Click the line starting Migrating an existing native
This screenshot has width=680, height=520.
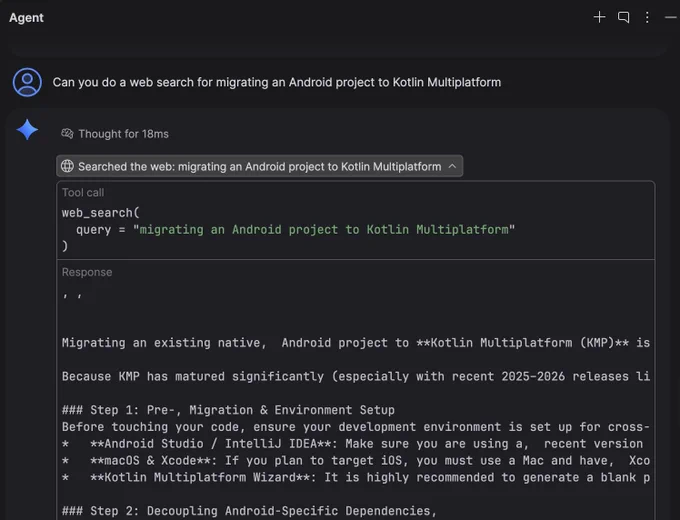tap(356, 343)
